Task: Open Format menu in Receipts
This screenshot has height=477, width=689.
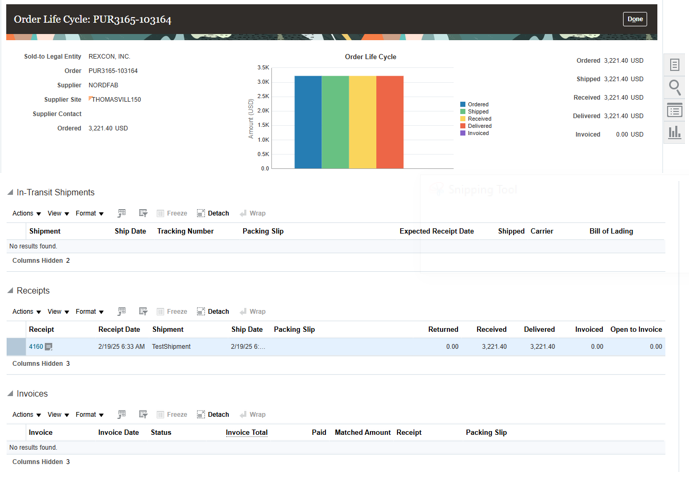Action: [x=89, y=312]
